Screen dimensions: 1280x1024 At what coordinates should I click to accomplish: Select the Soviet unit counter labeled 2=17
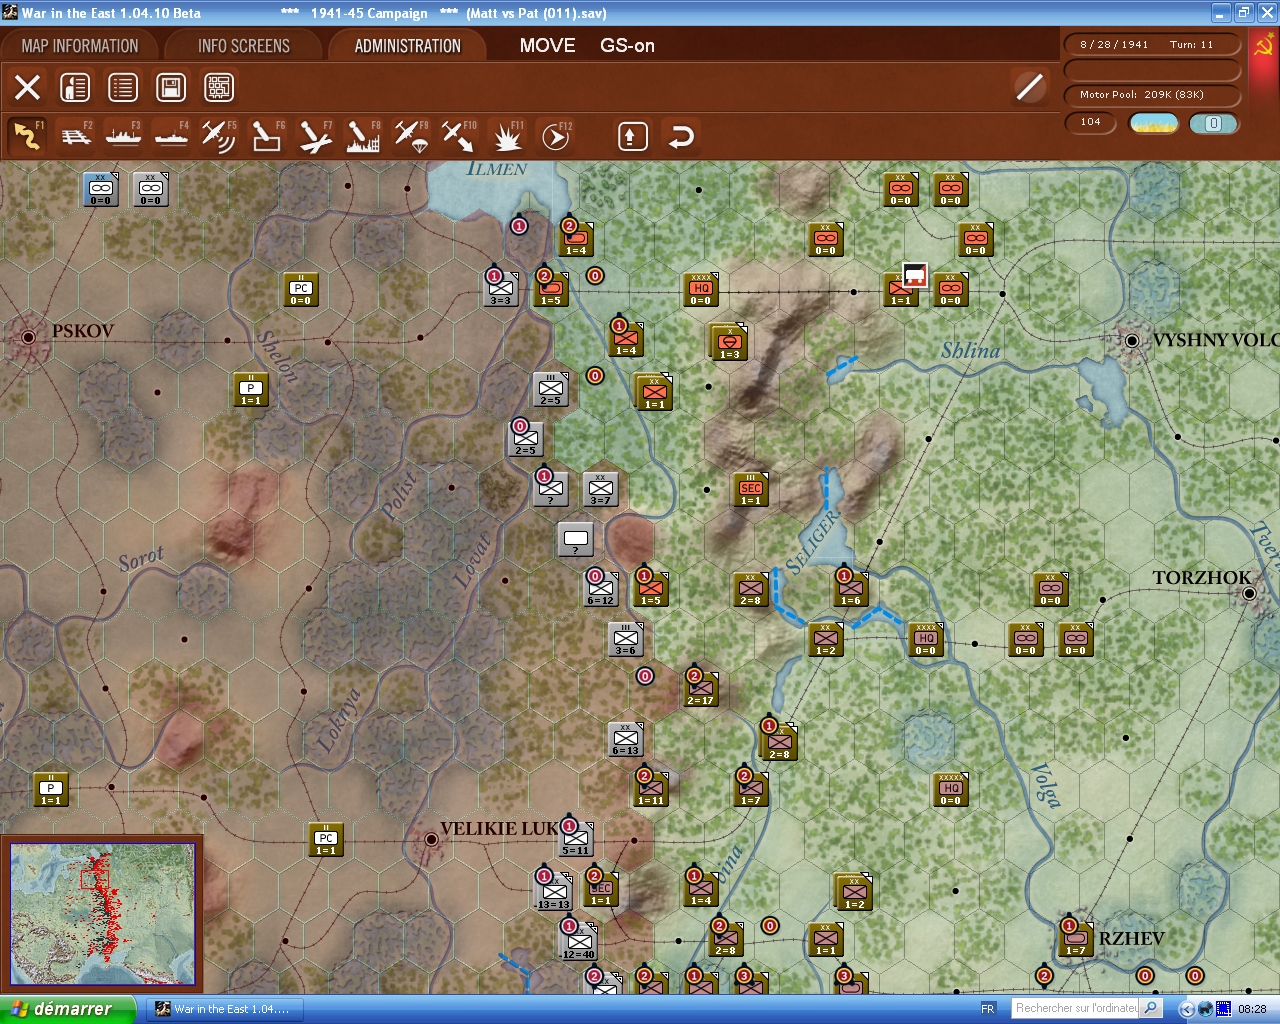click(700, 689)
